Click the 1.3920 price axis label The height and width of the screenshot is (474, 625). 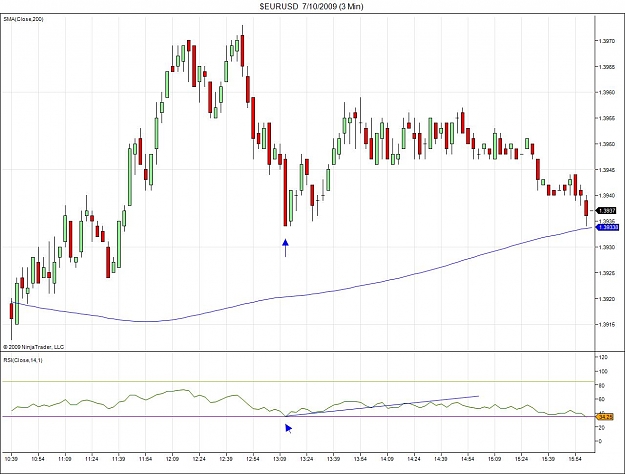click(x=607, y=299)
